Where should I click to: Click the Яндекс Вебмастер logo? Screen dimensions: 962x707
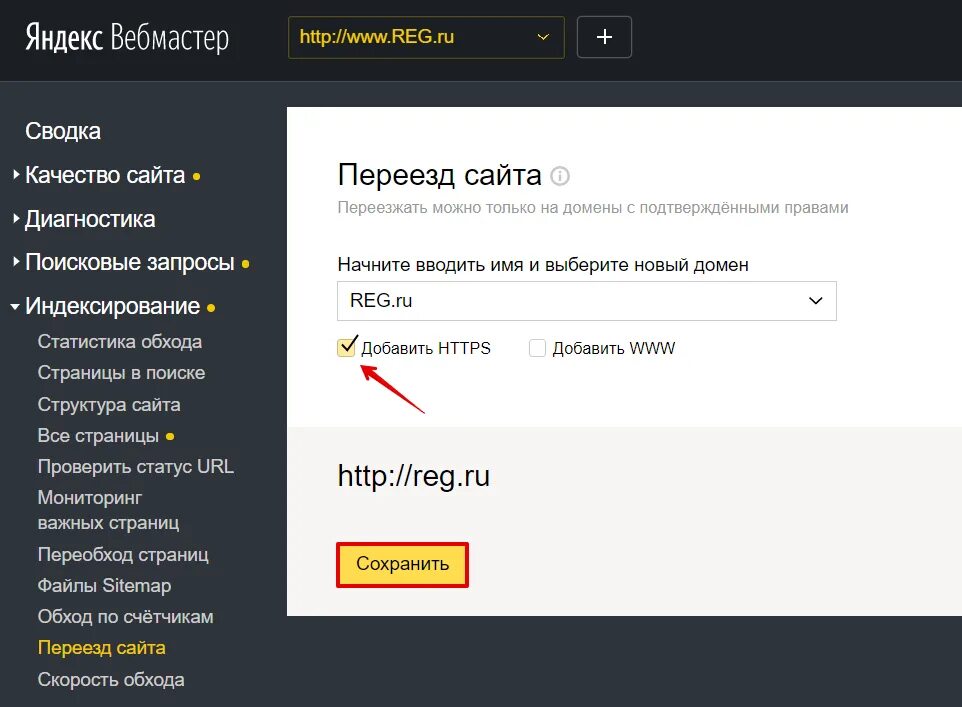pos(127,38)
